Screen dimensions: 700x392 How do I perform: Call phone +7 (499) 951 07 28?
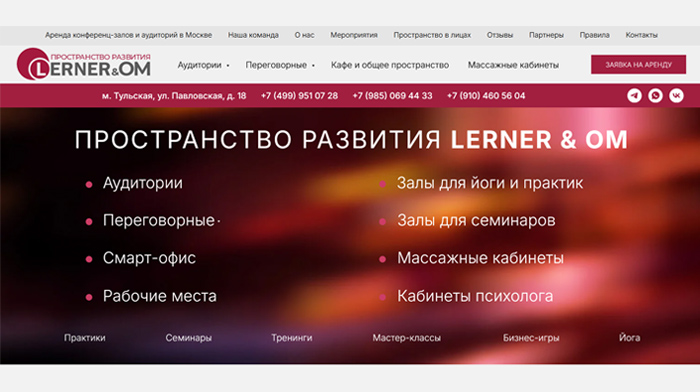(300, 96)
